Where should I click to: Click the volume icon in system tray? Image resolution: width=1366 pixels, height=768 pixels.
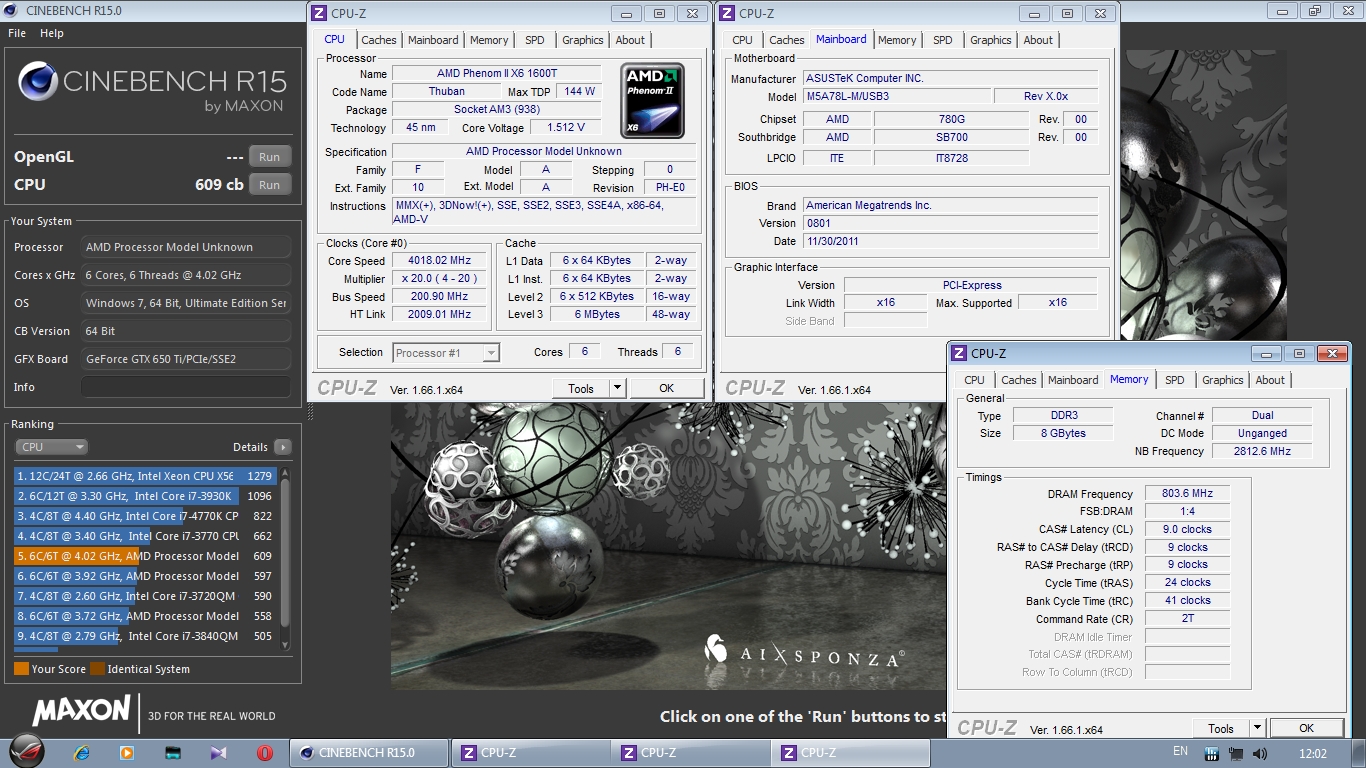1260,754
